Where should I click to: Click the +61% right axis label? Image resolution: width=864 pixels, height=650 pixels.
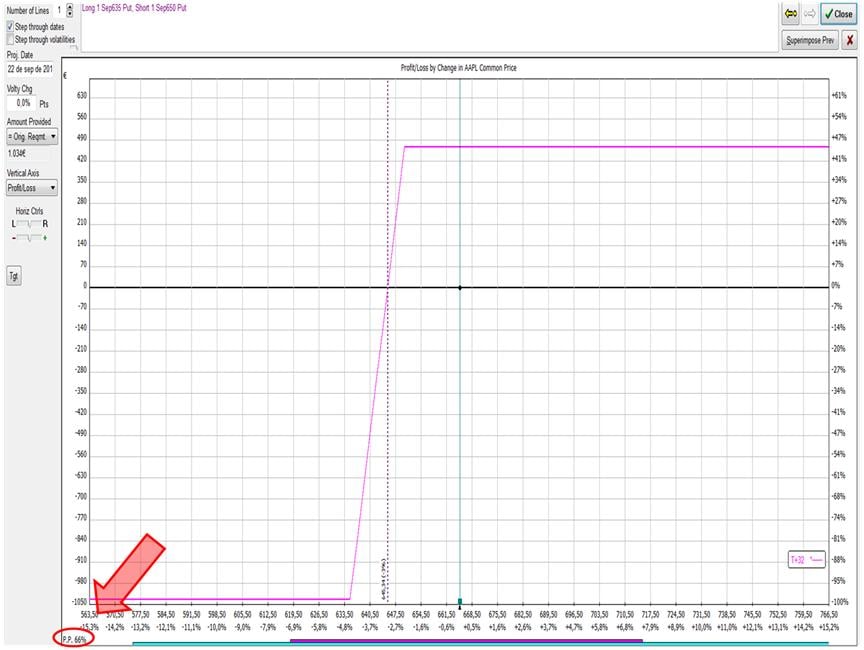[839, 95]
